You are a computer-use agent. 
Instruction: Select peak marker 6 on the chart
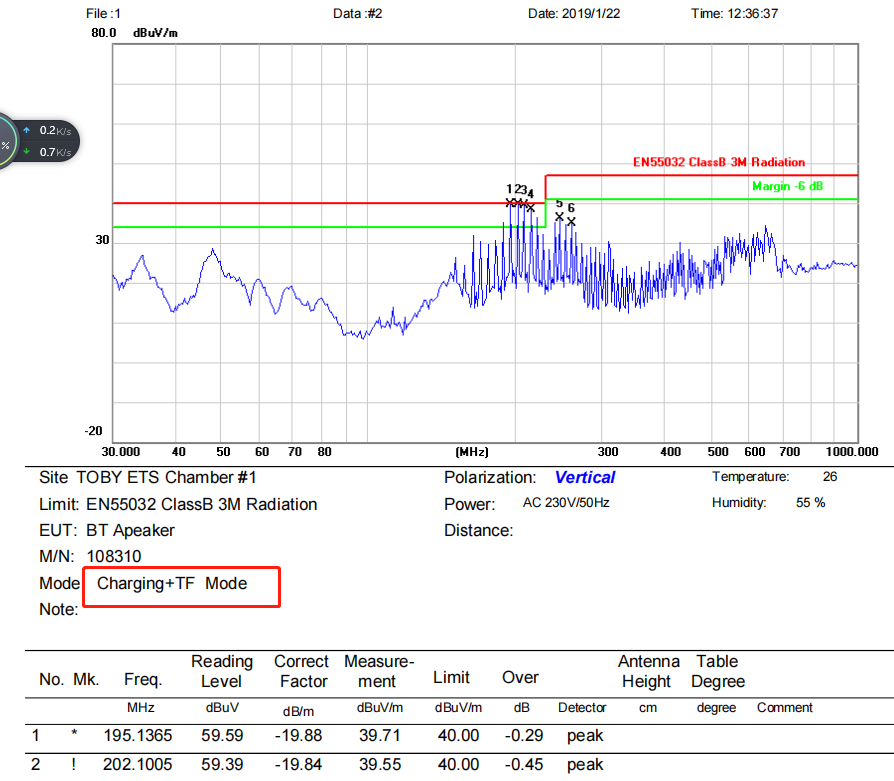coord(571,221)
